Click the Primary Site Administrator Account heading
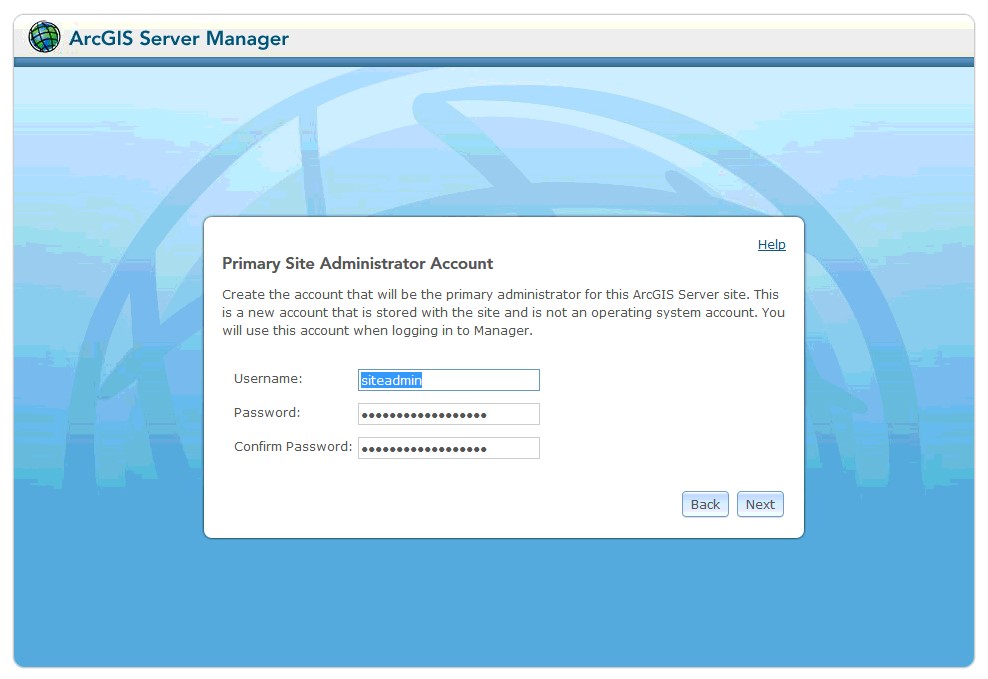The height and width of the screenshot is (679, 988). 357,263
